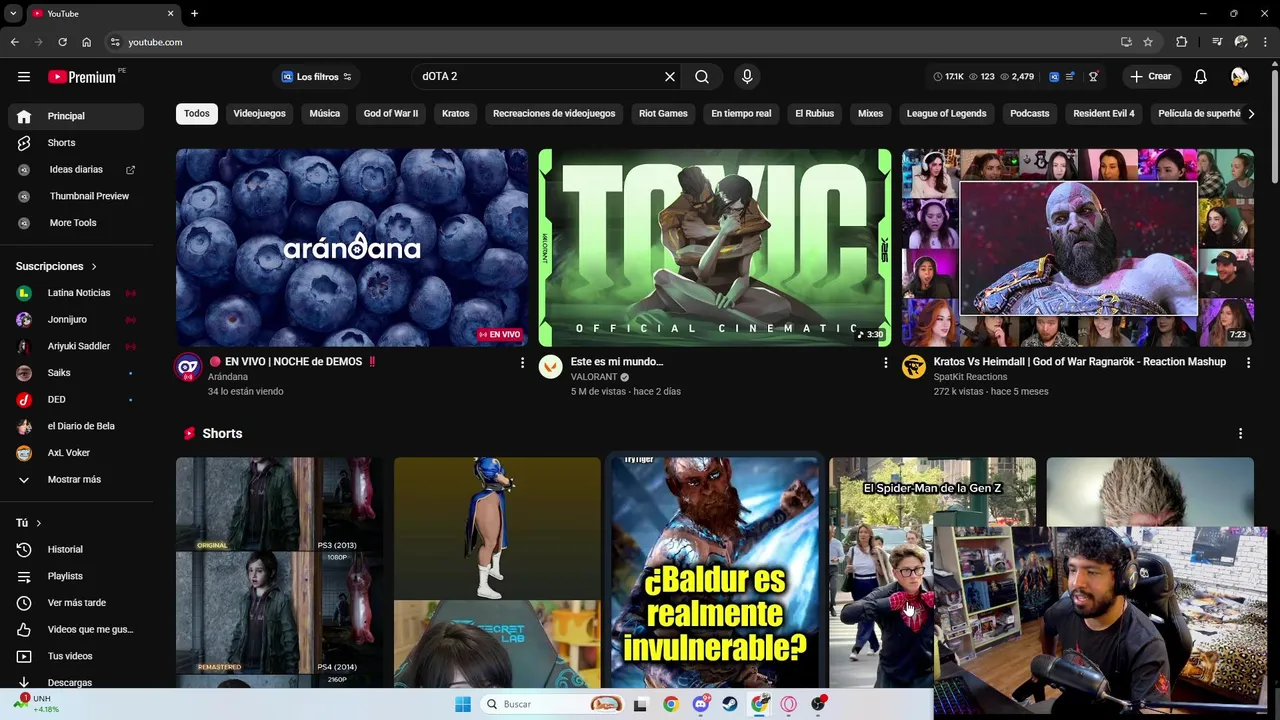Click the blue vidIQ icon near Crear
This screenshot has height=720, width=1280.
click(1054, 77)
